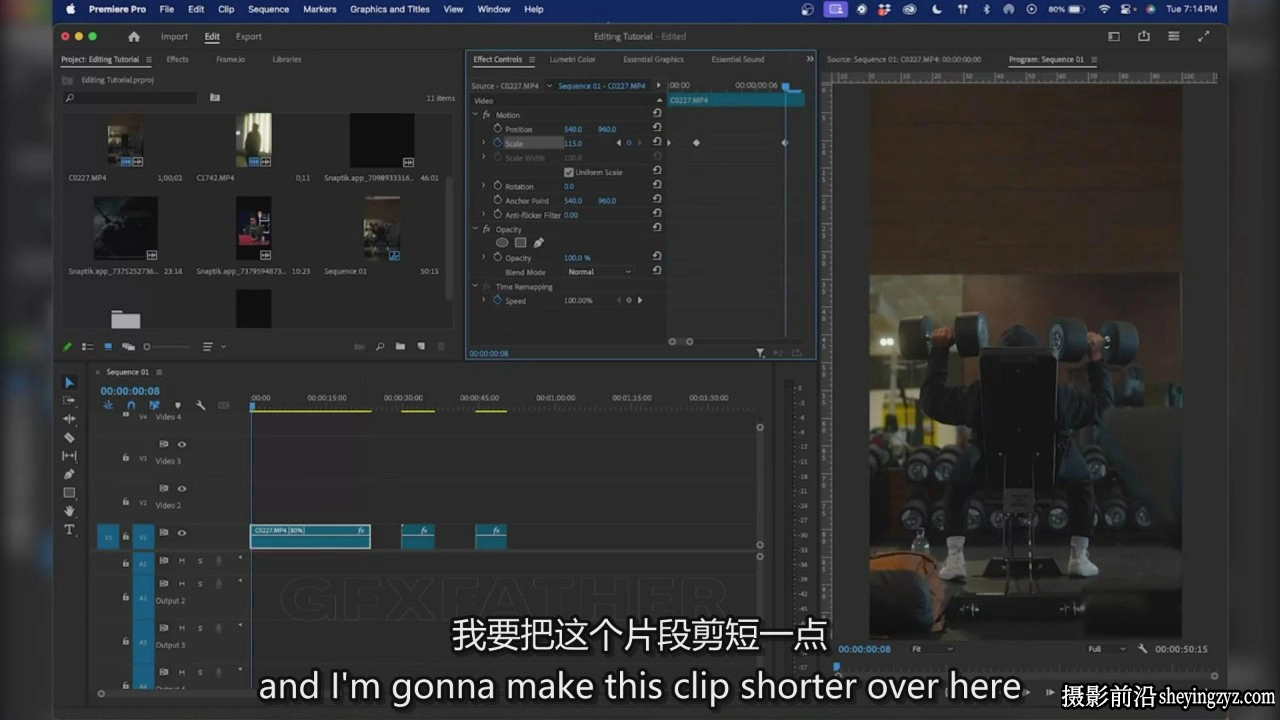Image resolution: width=1280 pixels, height=720 pixels.
Task: Click the New Item icon in Project panel
Action: pos(420,347)
